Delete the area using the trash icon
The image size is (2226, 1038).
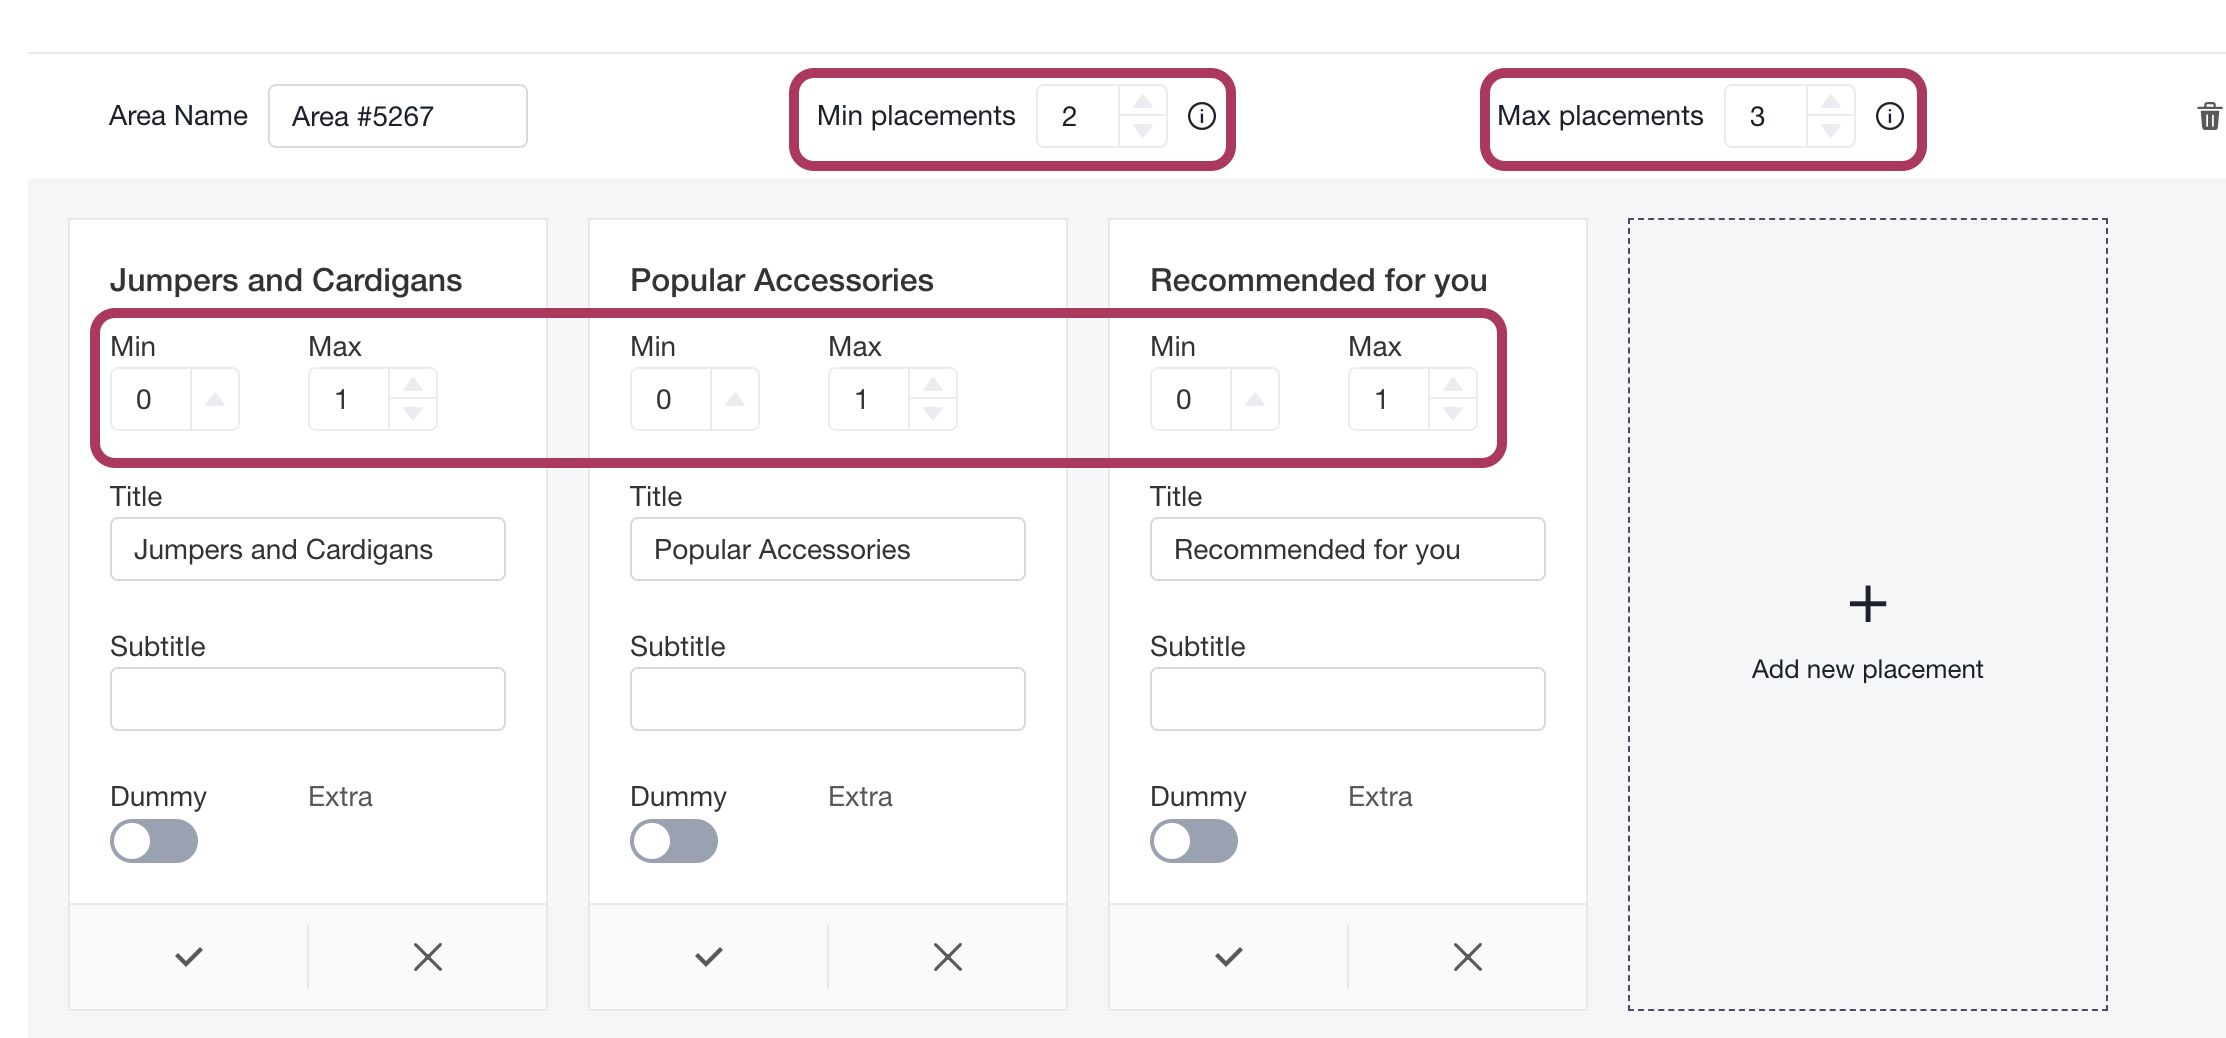[2209, 116]
